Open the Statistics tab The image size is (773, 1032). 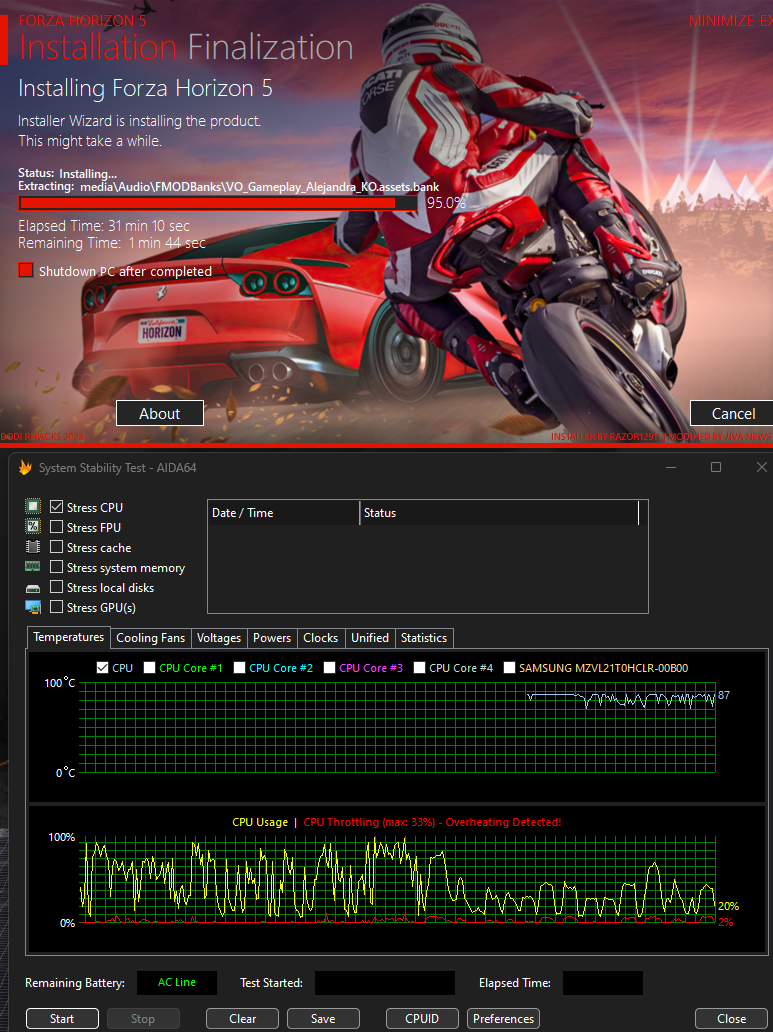pos(424,638)
